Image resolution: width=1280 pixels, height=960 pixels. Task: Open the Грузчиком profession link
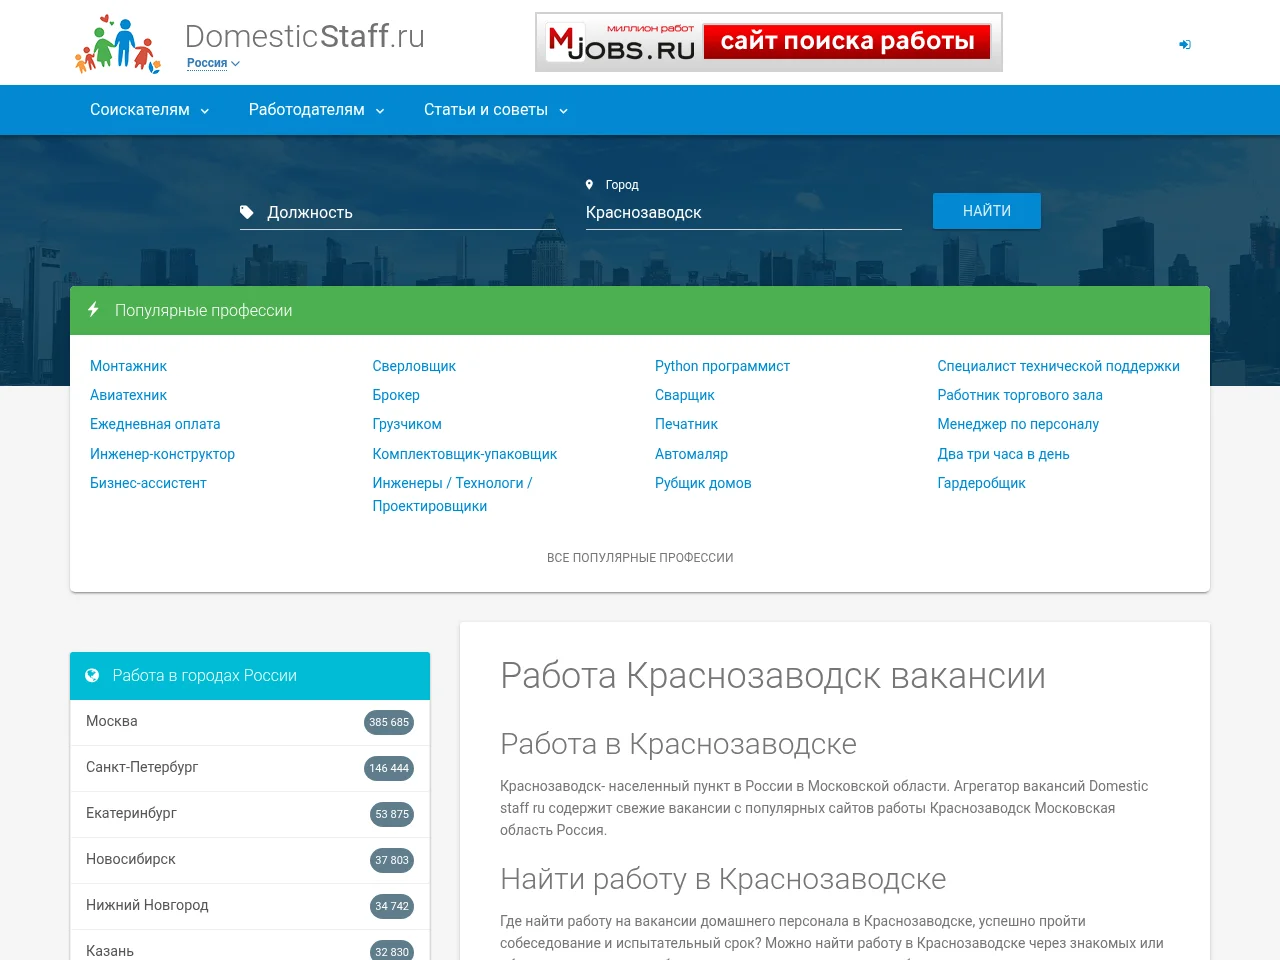pos(407,424)
